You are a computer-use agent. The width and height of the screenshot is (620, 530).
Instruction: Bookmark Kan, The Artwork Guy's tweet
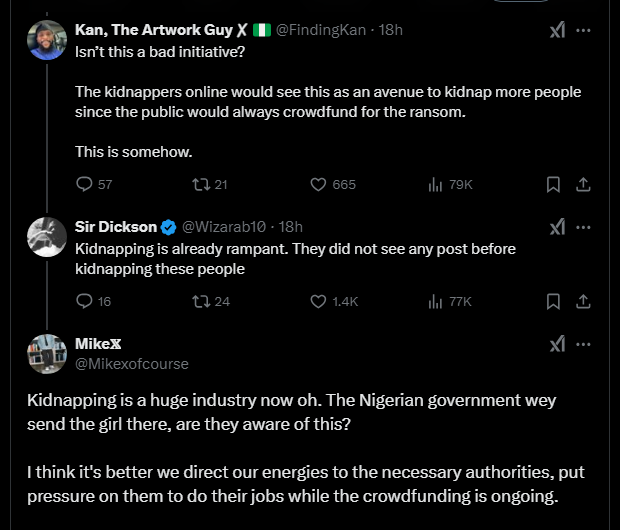pos(553,184)
